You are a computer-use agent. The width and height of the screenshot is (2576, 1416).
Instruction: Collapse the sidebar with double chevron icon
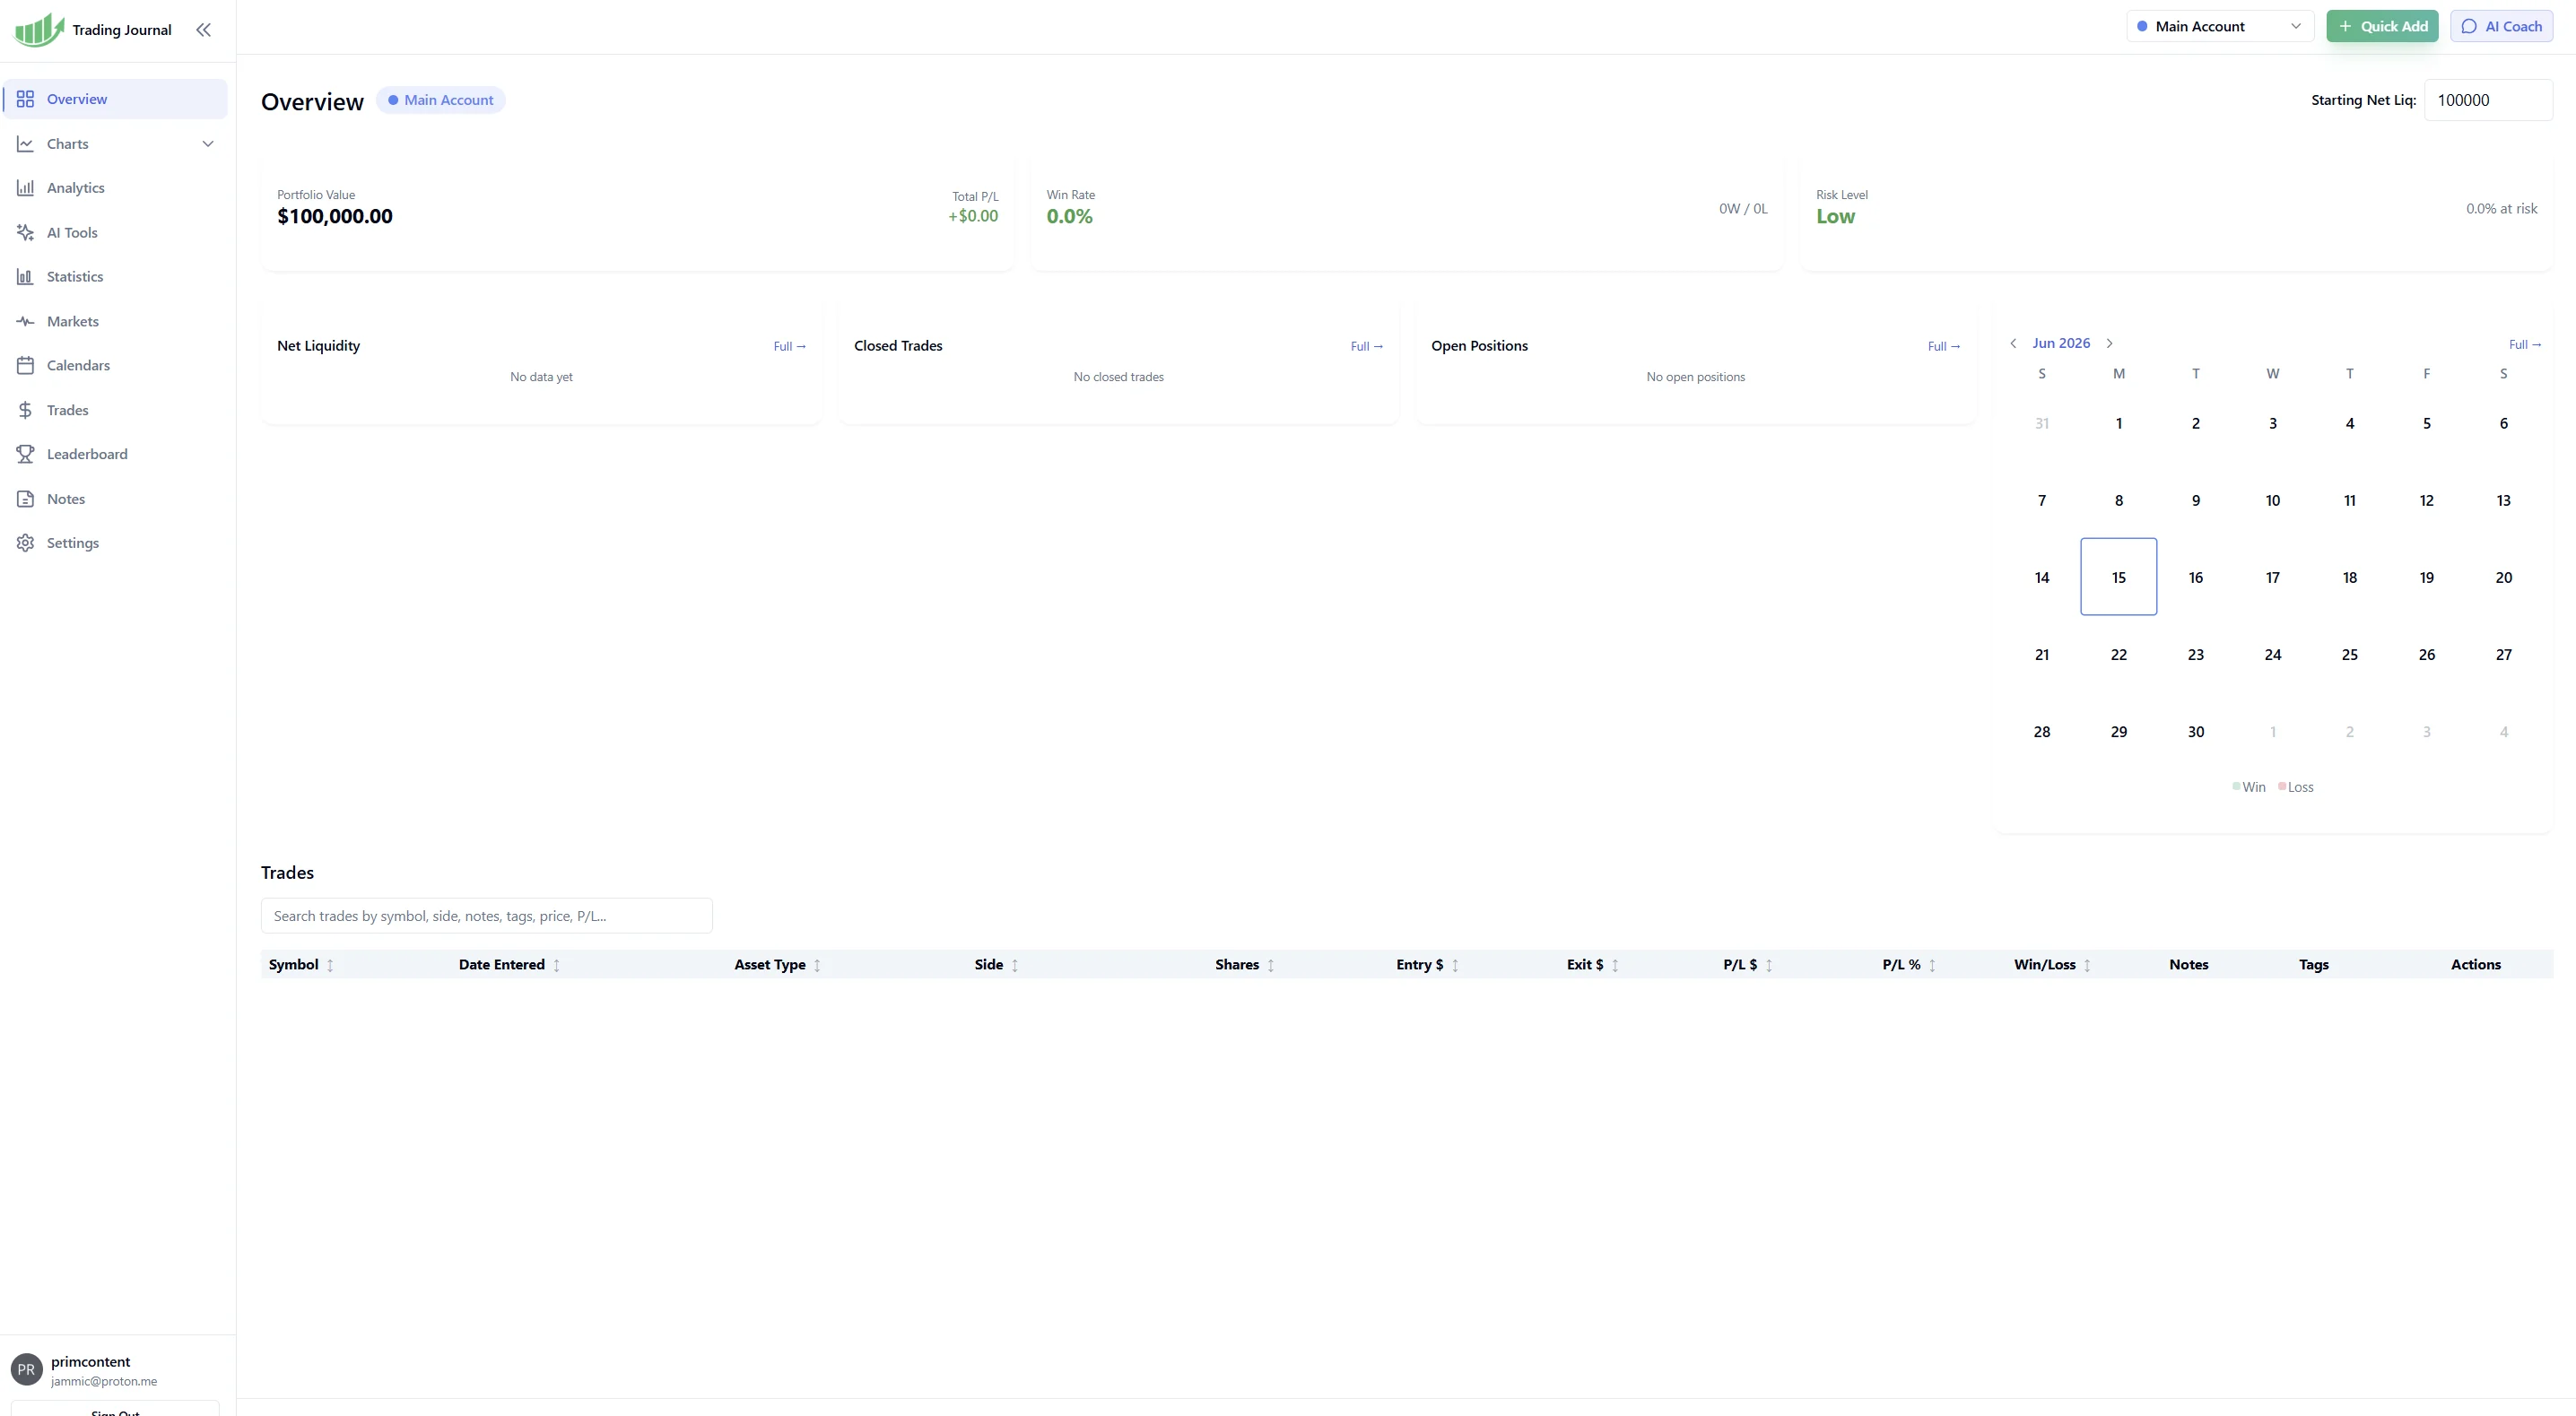pos(203,30)
